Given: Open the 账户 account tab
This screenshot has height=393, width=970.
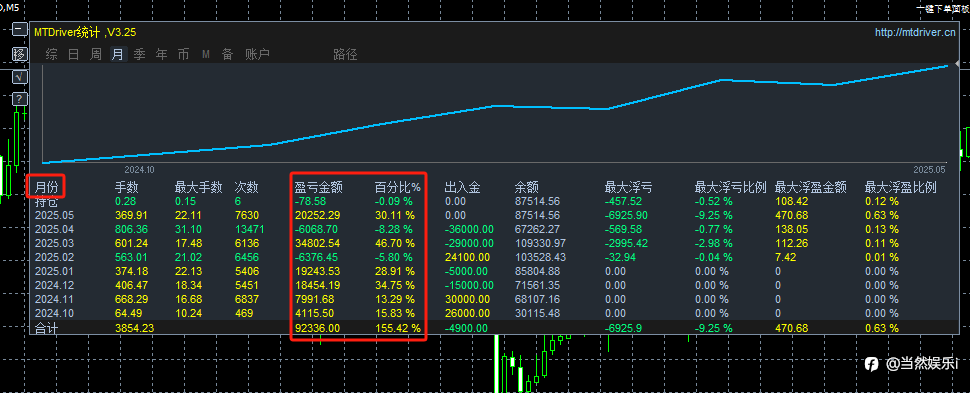Looking at the screenshot, I should pos(257,54).
